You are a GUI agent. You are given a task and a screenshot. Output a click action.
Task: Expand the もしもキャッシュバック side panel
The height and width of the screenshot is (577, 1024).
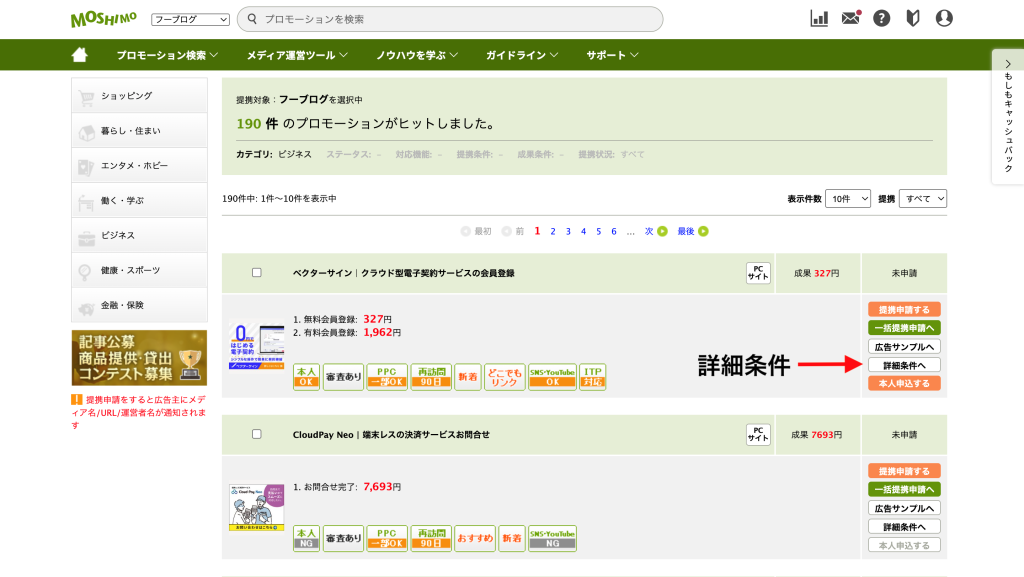click(x=1007, y=116)
